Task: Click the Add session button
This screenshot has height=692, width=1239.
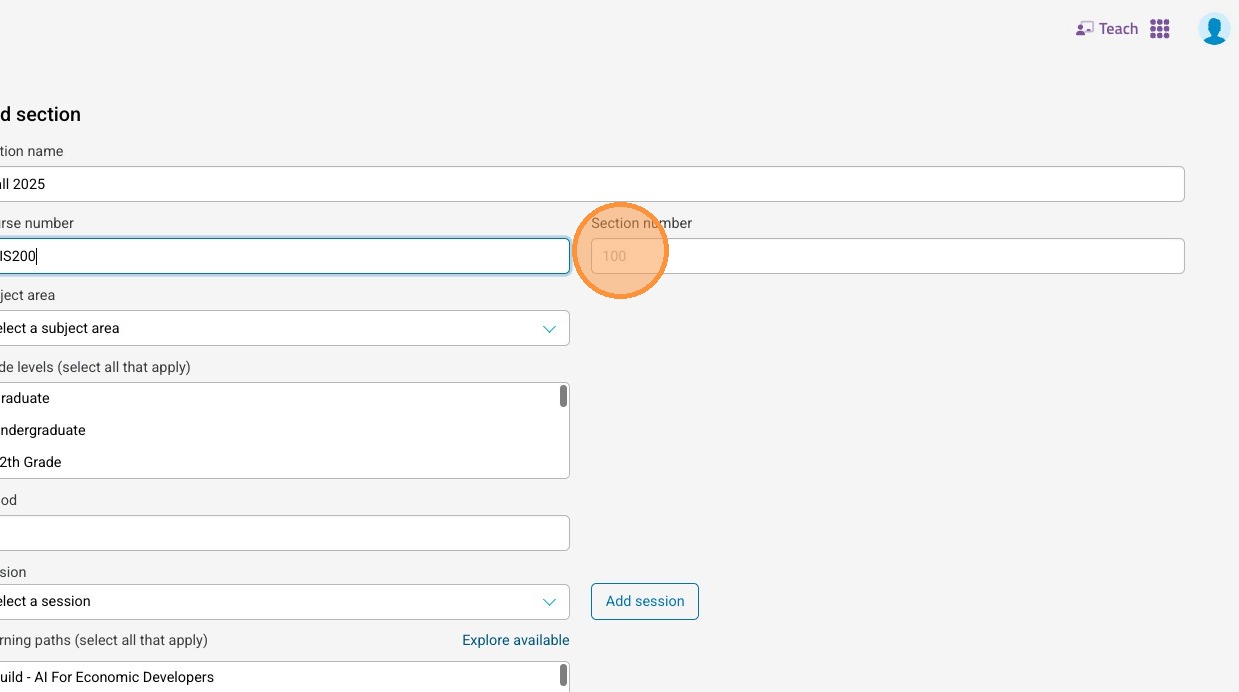Action: pos(645,601)
